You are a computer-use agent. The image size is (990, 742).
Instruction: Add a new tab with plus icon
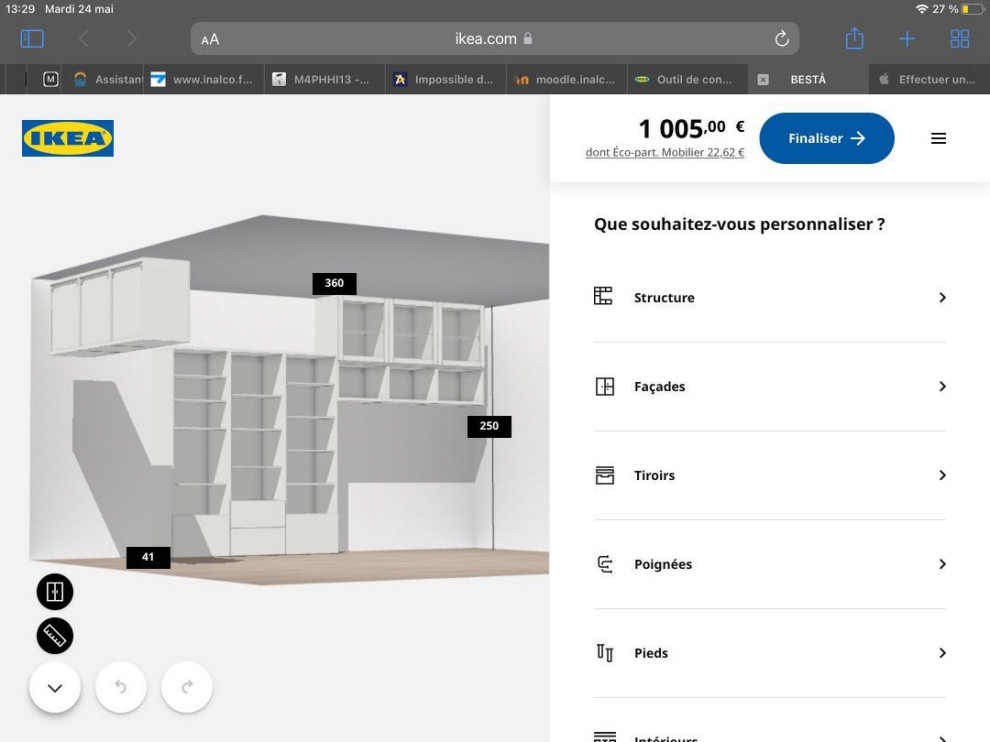coord(907,39)
